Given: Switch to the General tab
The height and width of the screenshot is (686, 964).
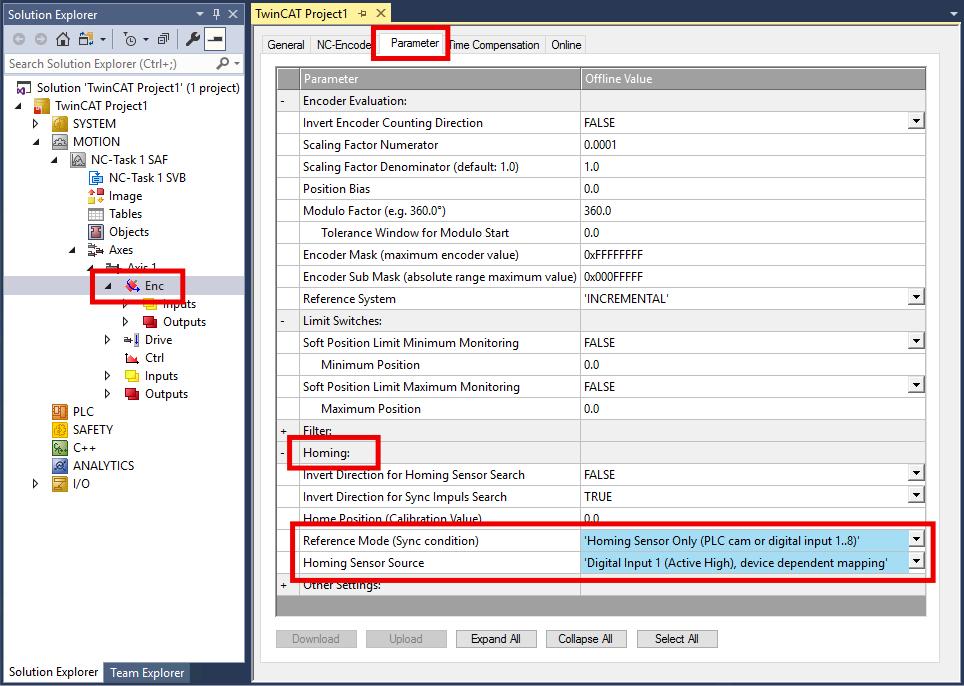Looking at the screenshot, I should [285, 45].
